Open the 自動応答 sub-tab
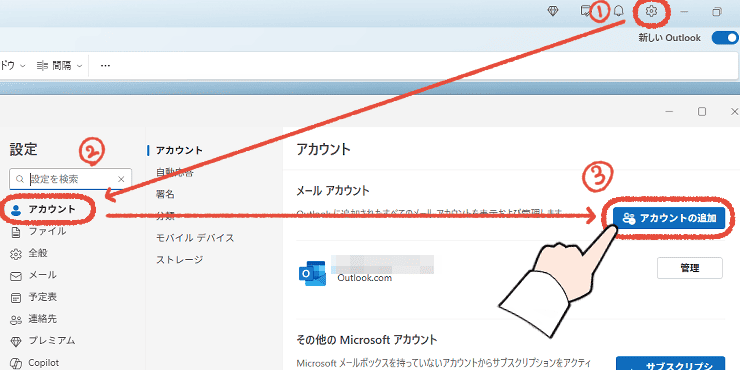This screenshot has width=740, height=370. 175,173
